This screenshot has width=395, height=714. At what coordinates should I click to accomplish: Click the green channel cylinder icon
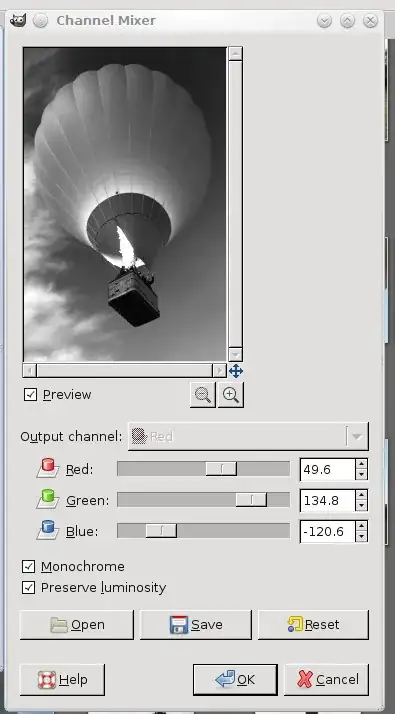pos(48,499)
